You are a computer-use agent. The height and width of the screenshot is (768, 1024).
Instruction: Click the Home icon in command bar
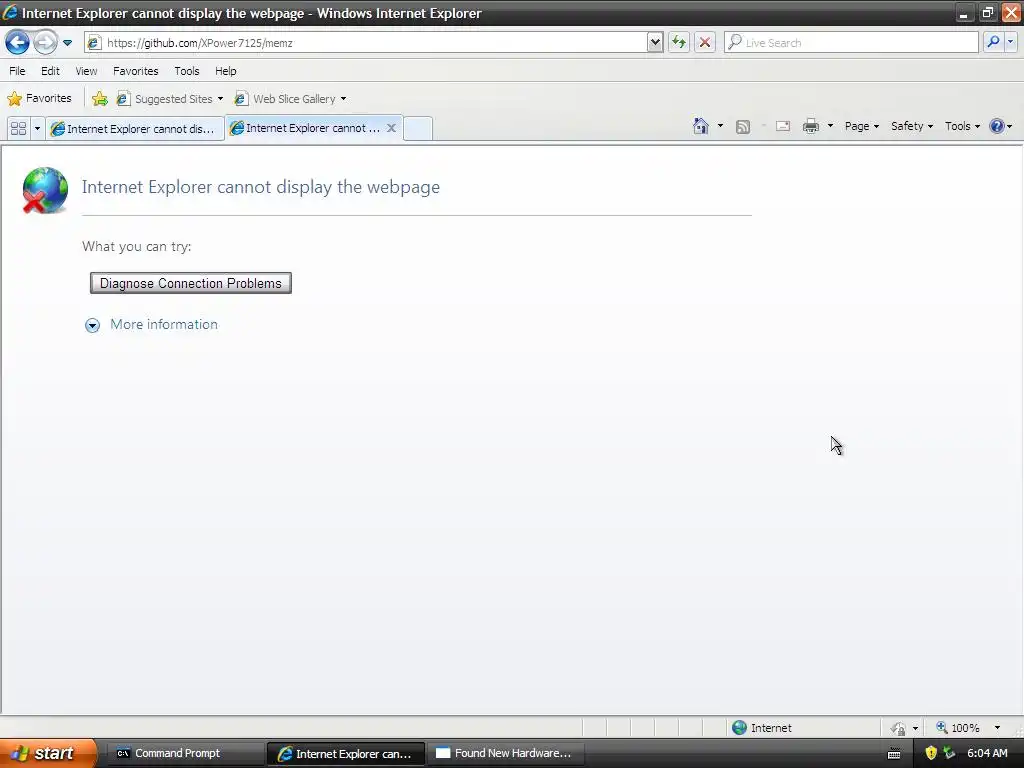(701, 126)
